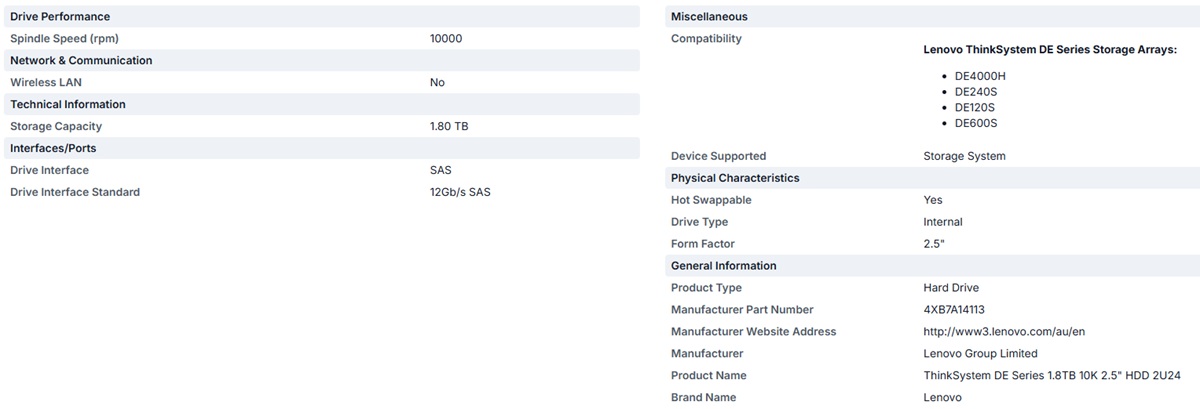Select the Manufacturer label

pyautogui.click(x=707, y=355)
